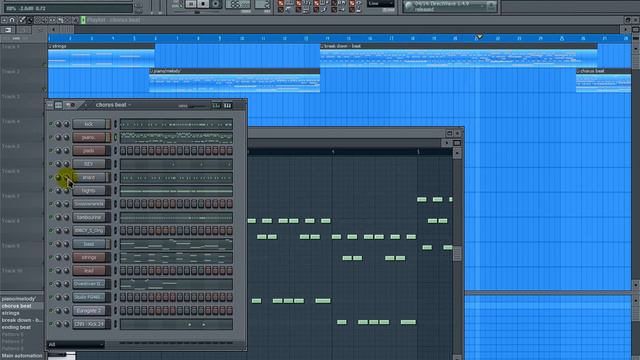Open keyboard editor in channel rack header
The image size is (640, 360).
227,106
